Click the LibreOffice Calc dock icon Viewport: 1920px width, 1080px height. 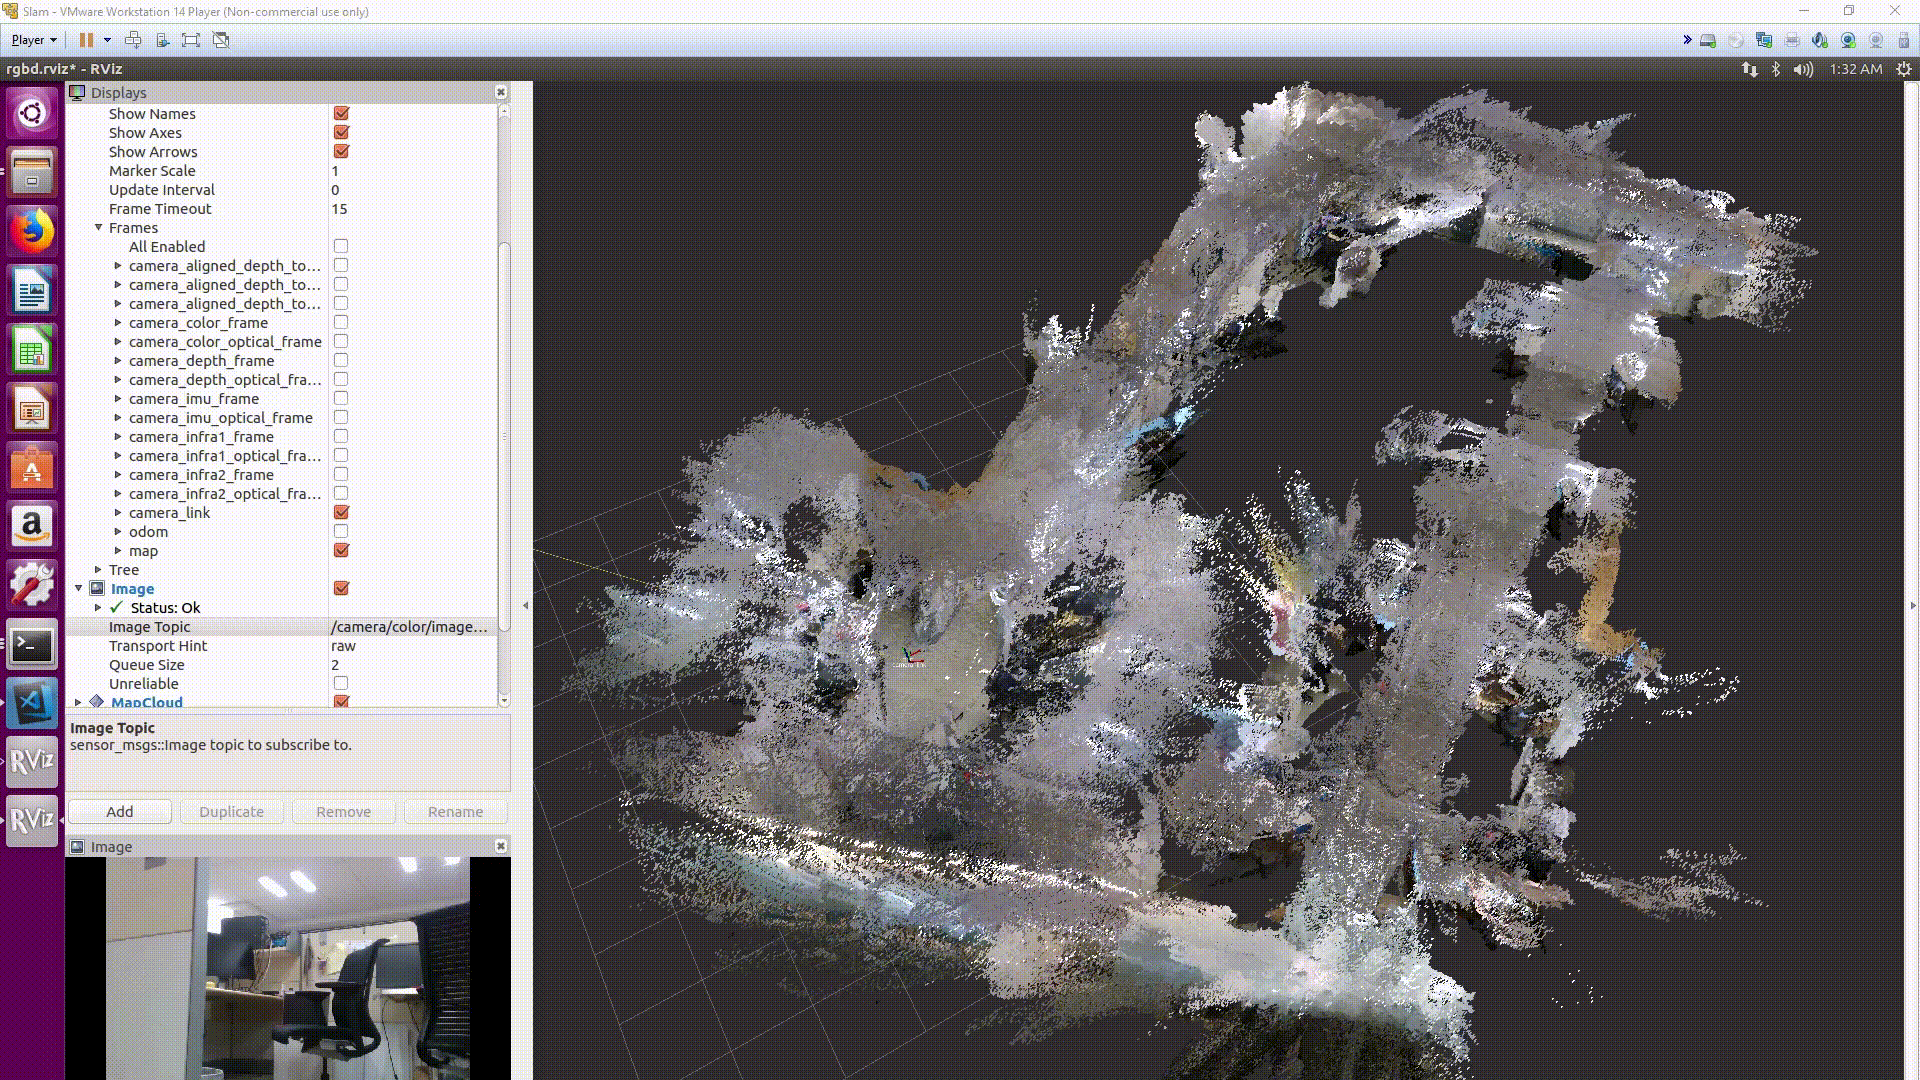[x=32, y=351]
